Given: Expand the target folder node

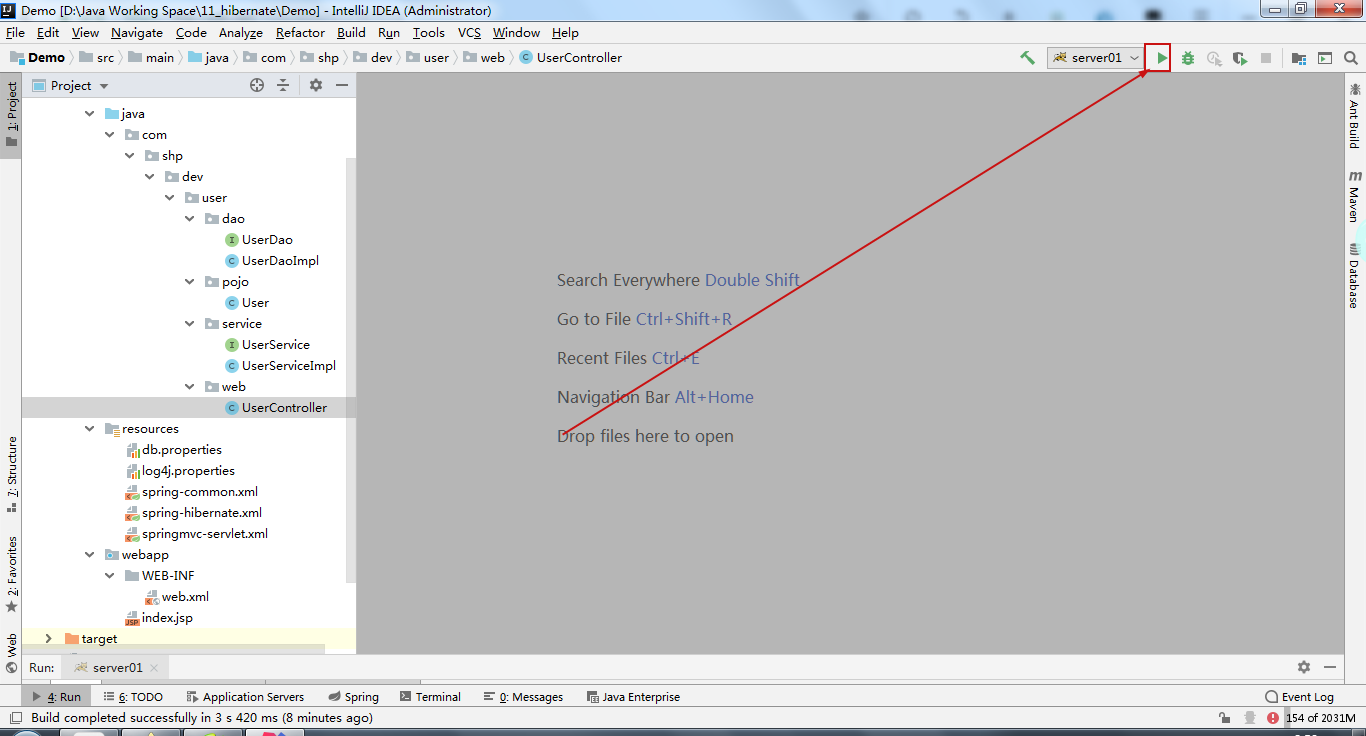Looking at the screenshot, I should (x=48, y=639).
